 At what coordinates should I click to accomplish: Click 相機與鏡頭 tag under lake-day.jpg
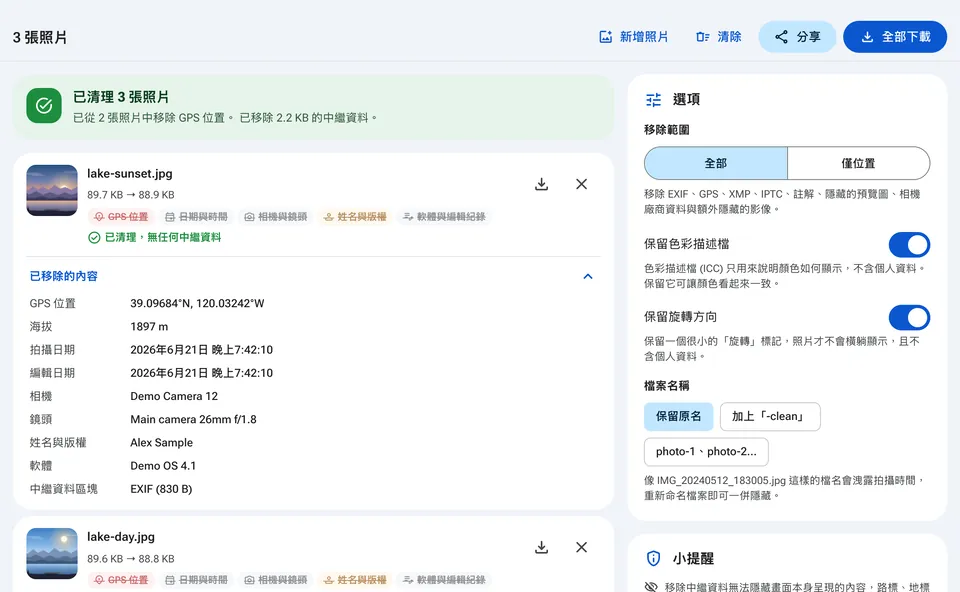[x=276, y=580]
